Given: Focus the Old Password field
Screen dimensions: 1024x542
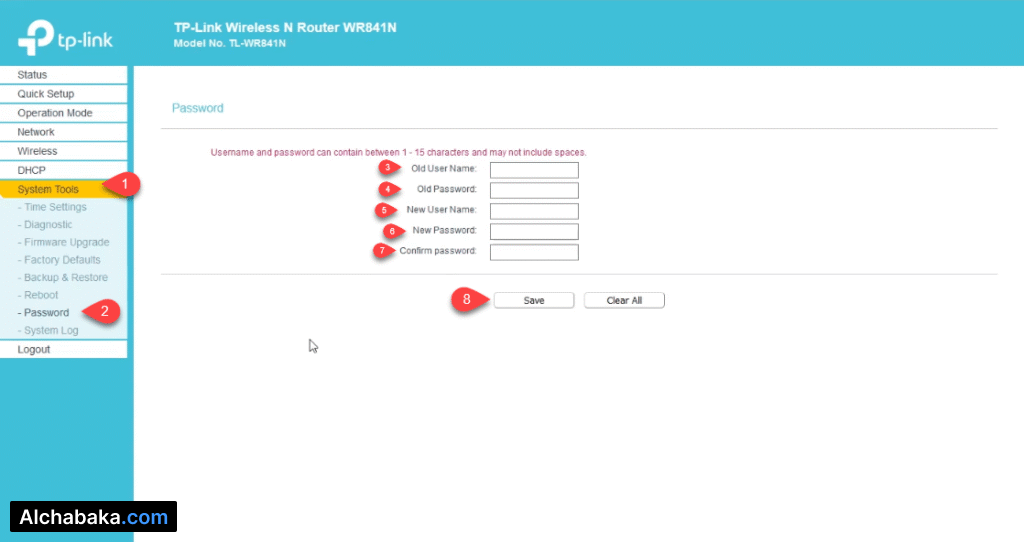Looking at the screenshot, I should [x=534, y=190].
